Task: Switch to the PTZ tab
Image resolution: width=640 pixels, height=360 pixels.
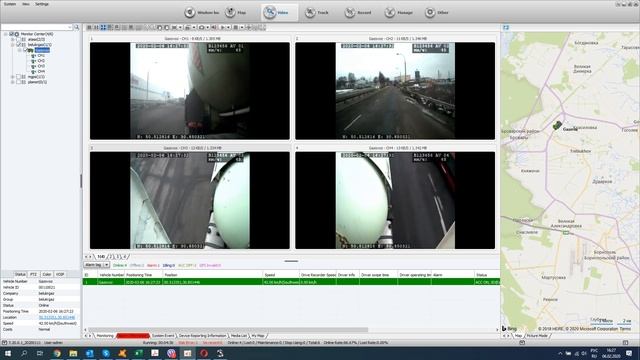Action: tap(33, 274)
